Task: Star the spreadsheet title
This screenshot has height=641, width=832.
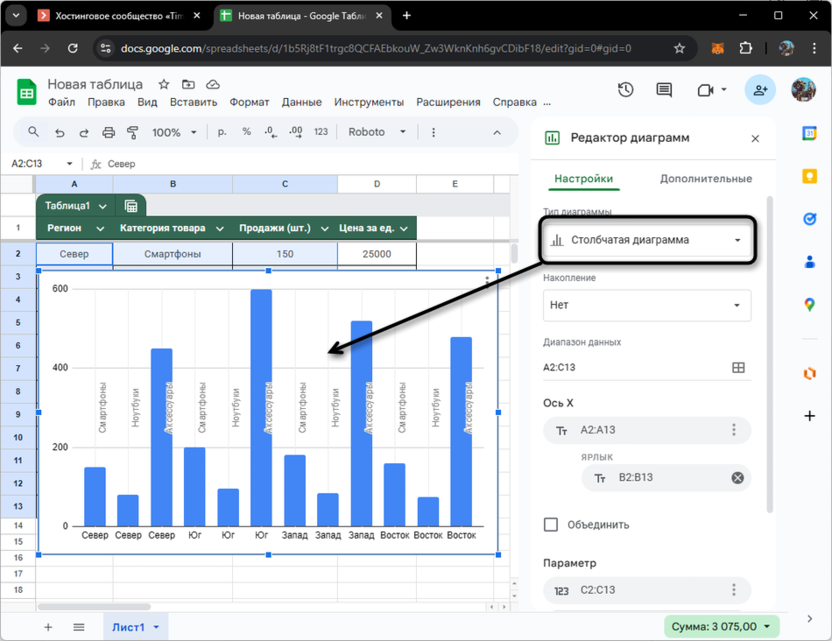Action: (x=164, y=85)
